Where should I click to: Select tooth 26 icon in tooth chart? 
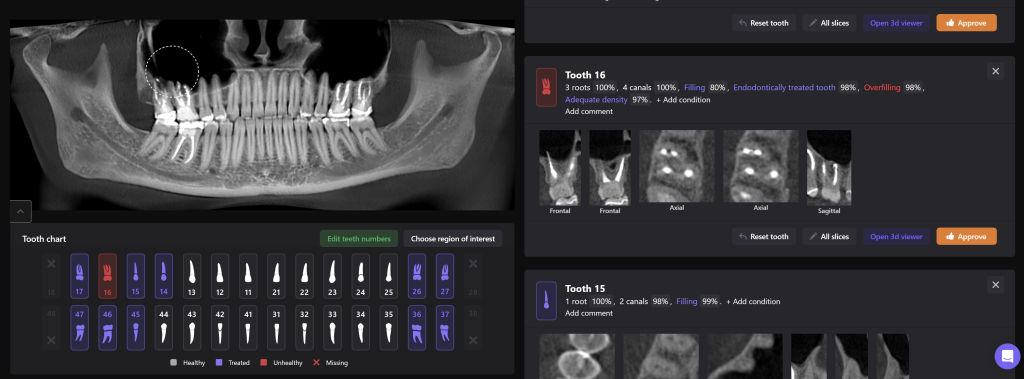coord(417,276)
